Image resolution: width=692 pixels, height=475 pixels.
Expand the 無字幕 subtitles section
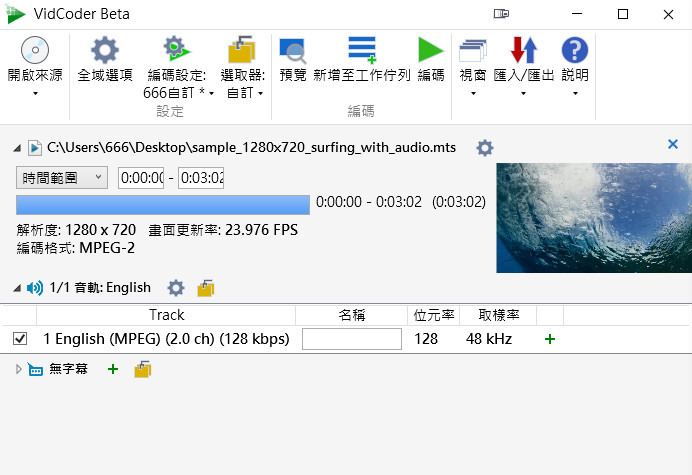tap(18, 369)
